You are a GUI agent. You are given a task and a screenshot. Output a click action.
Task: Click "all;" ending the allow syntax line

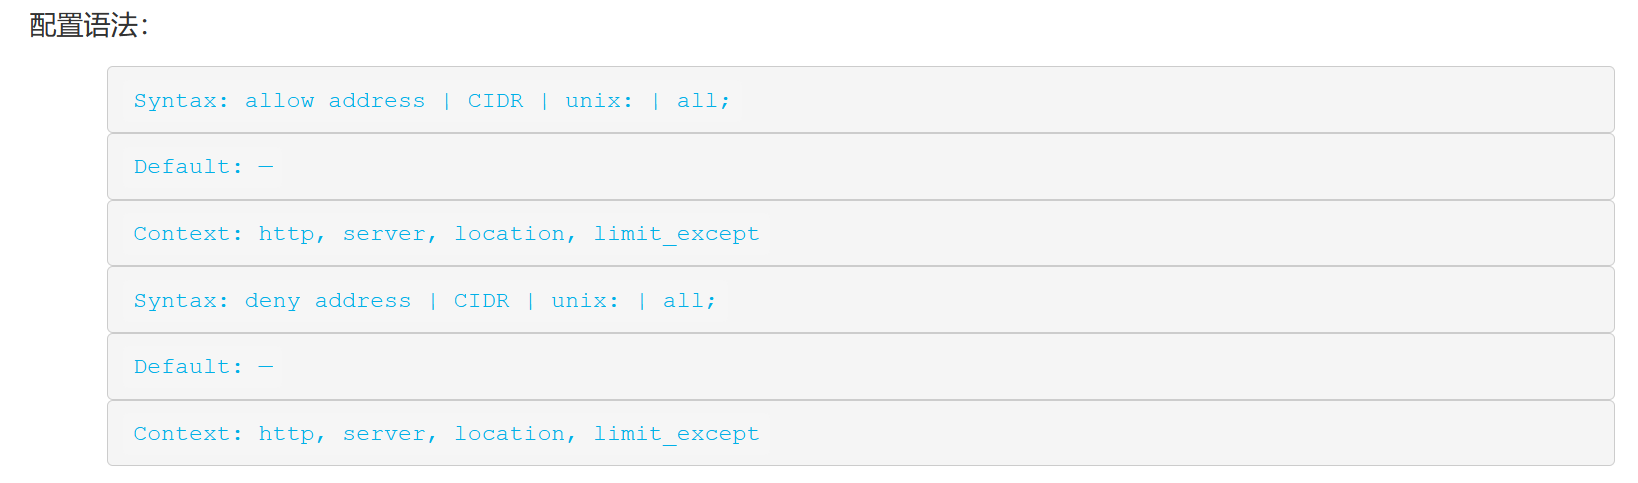click(x=703, y=101)
